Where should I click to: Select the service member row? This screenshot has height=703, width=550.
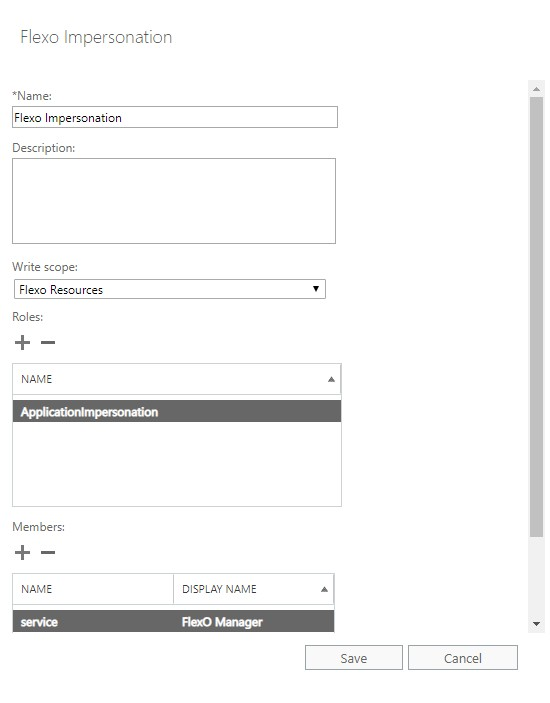pyautogui.click(x=173, y=621)
